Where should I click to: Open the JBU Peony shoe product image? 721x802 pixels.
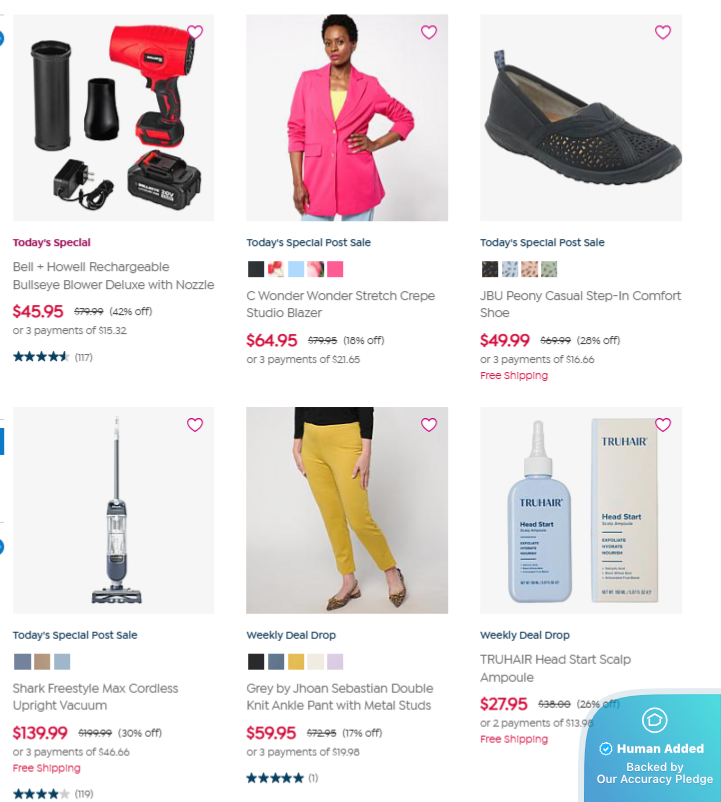coord(581,118)
